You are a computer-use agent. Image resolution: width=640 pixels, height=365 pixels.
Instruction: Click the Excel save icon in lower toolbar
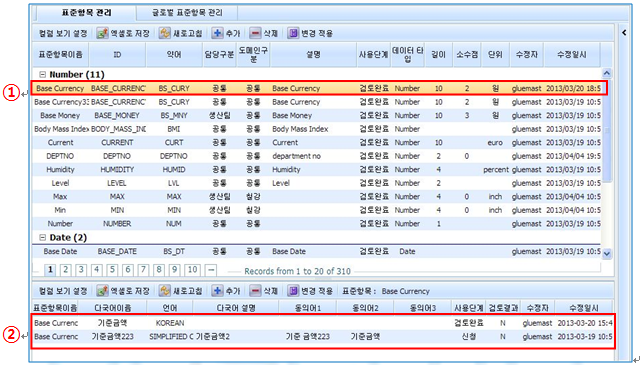pos(102,291)
